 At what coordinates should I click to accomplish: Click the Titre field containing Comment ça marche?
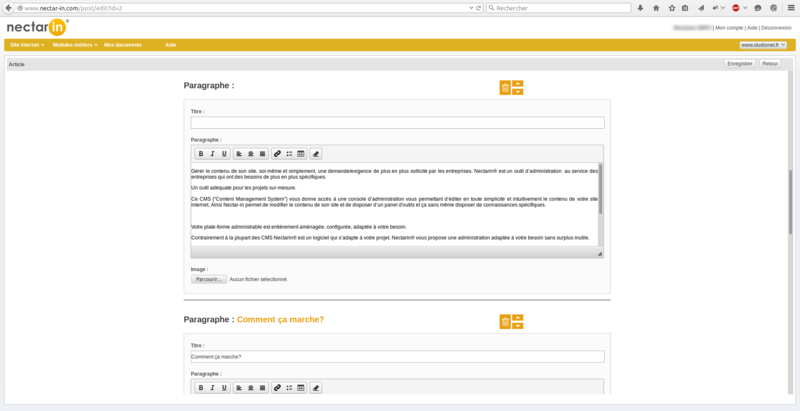[397, 356]
